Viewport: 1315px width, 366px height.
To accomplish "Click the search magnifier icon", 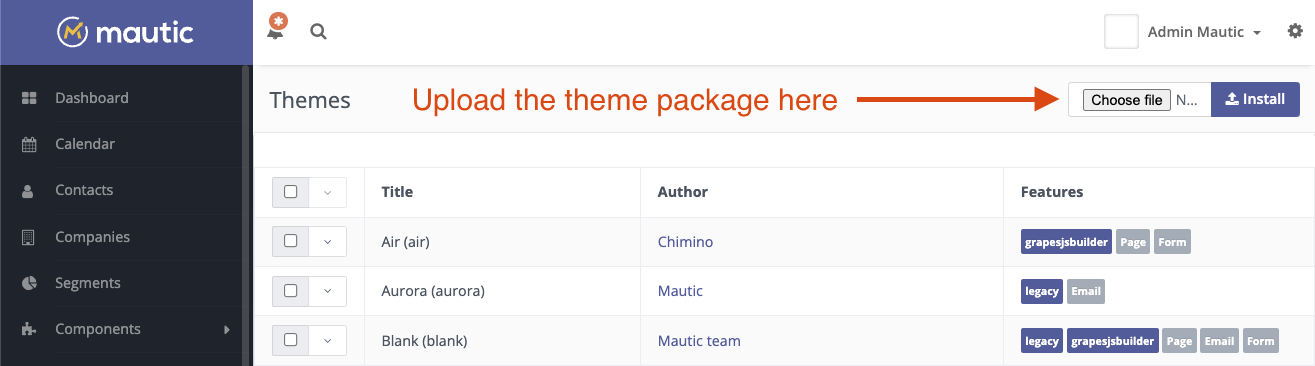I will (x=319, y=32).
